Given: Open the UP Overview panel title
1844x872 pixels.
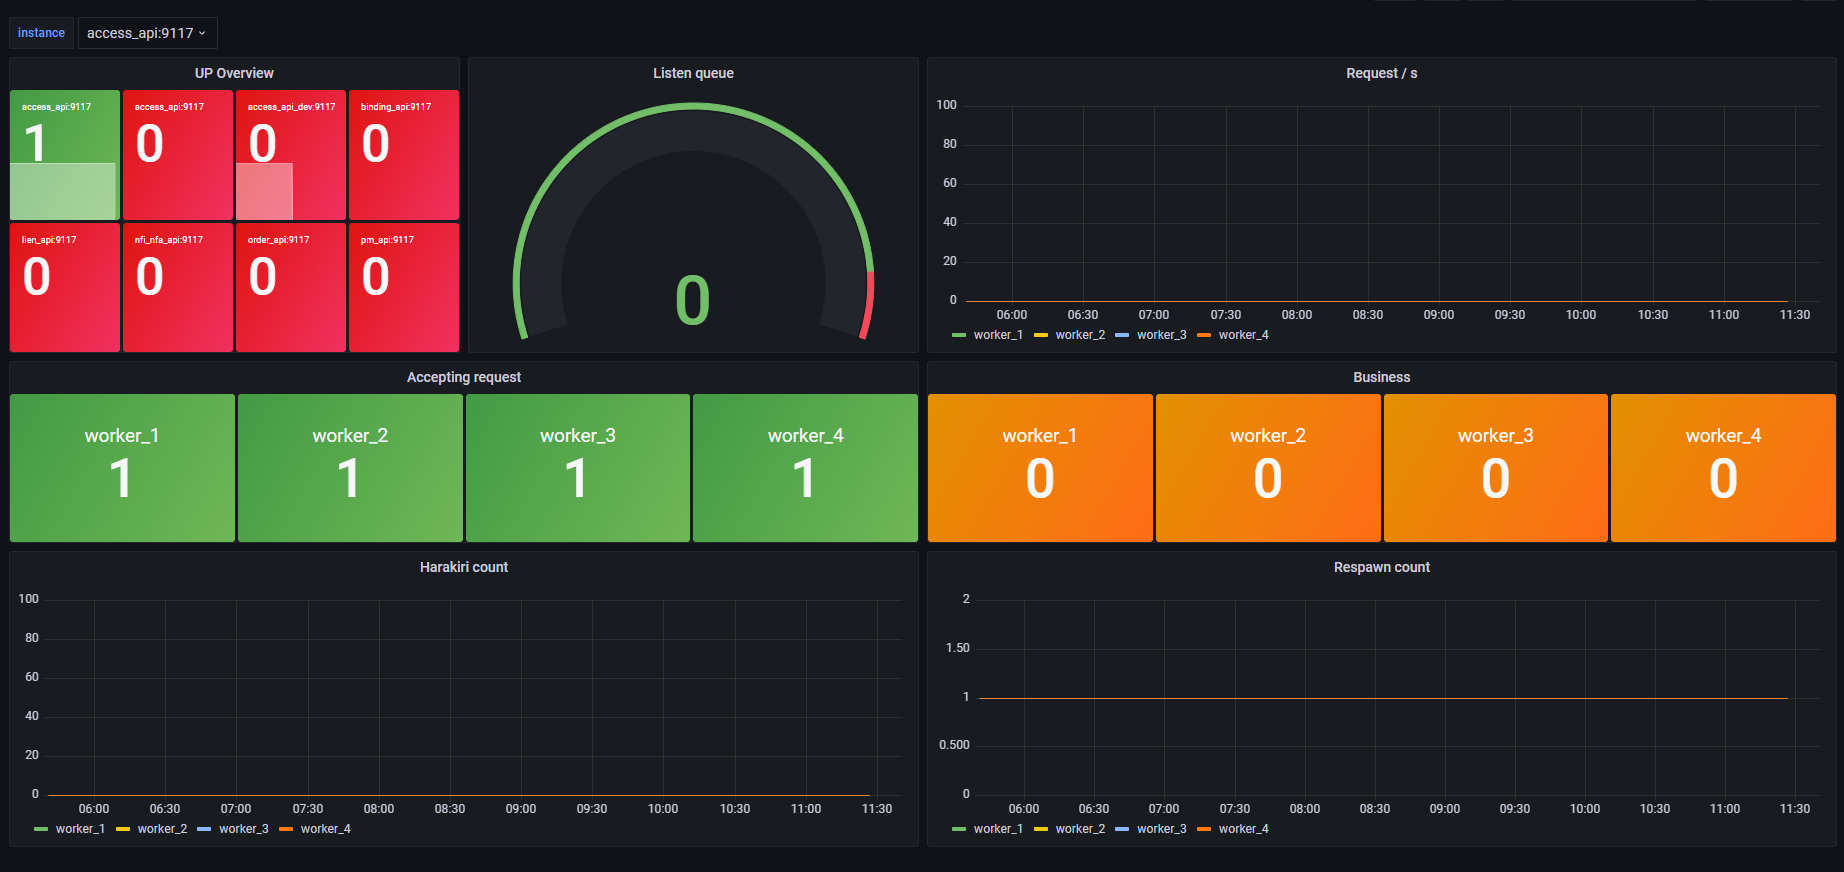Looking at the screenshot, I should (x=234, y=73).
